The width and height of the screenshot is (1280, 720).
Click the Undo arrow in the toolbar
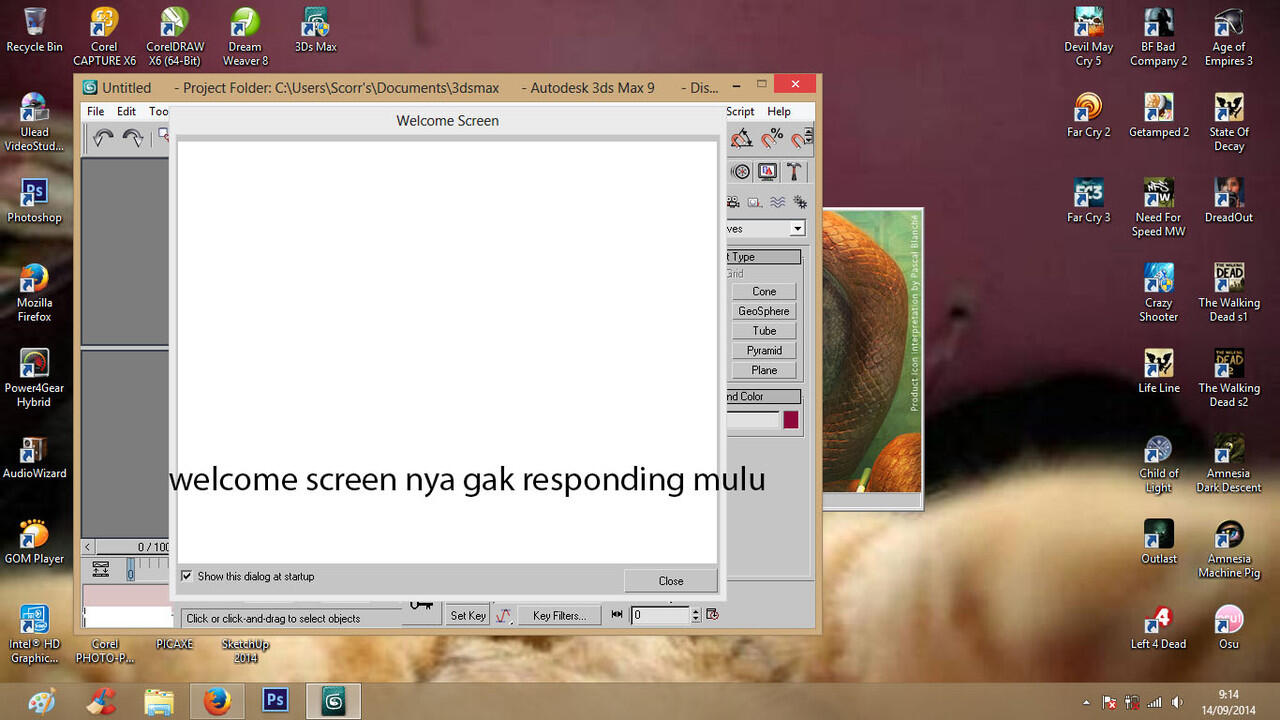point(103,139)
